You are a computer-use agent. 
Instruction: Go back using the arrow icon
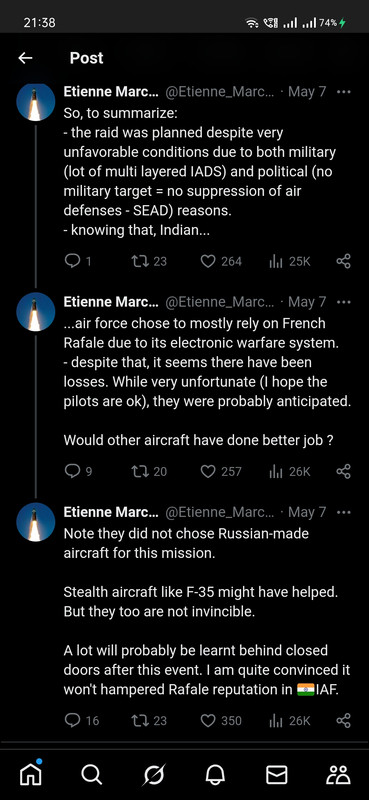(x=25, y=58)
